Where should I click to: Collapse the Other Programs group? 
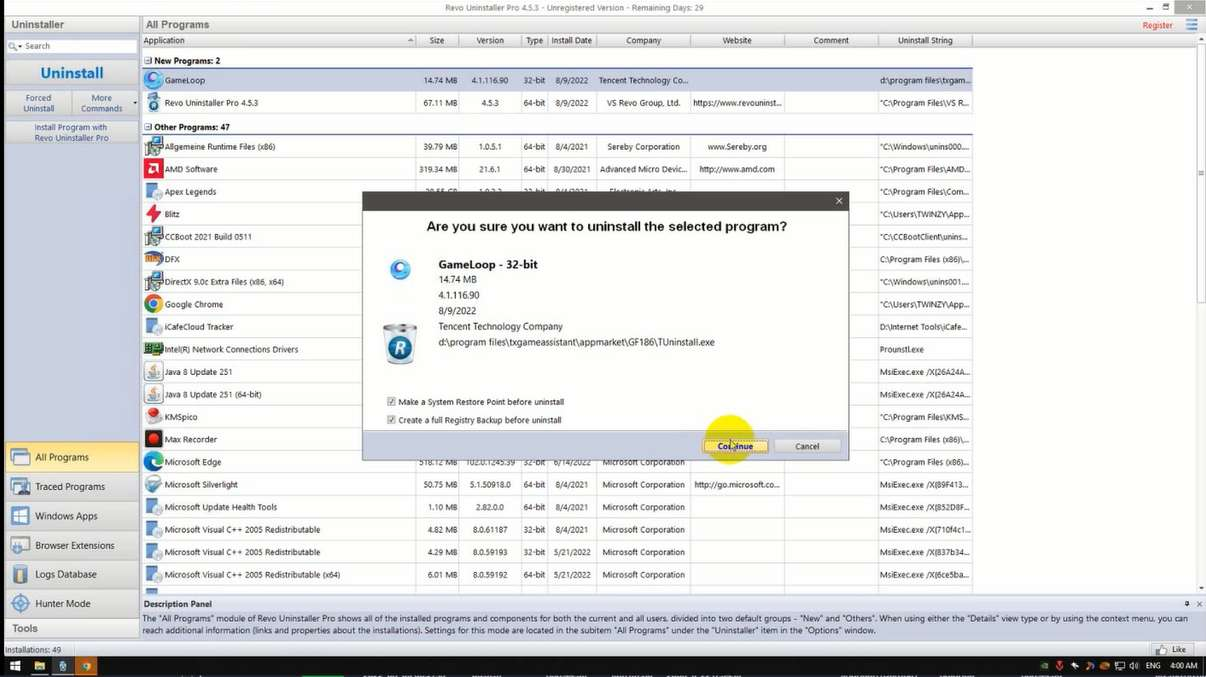[148, 127]
